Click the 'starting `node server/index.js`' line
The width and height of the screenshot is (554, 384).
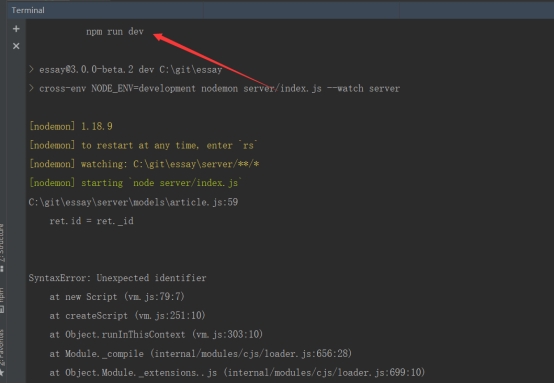pos(136,183)
